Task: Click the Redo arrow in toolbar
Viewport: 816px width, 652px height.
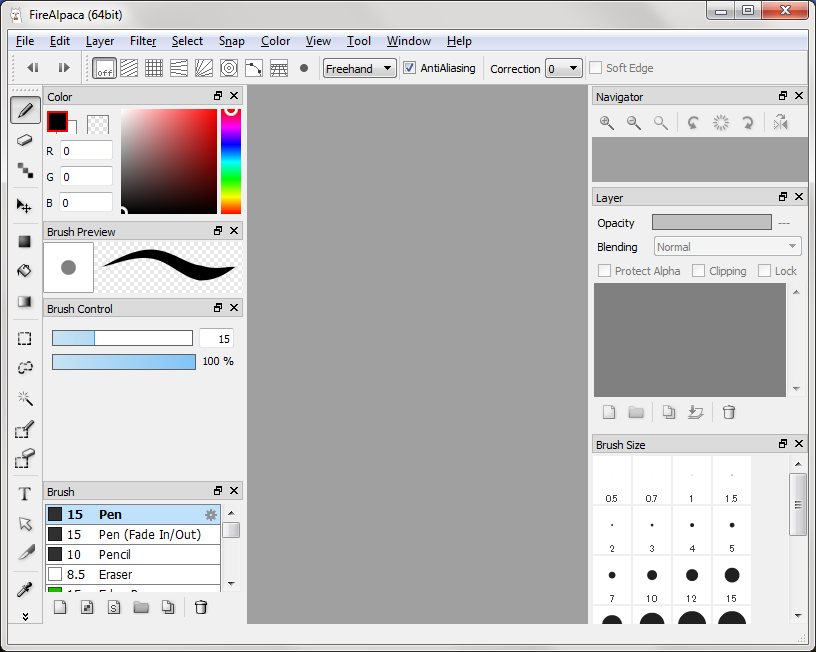Action: tap(64, 68)
